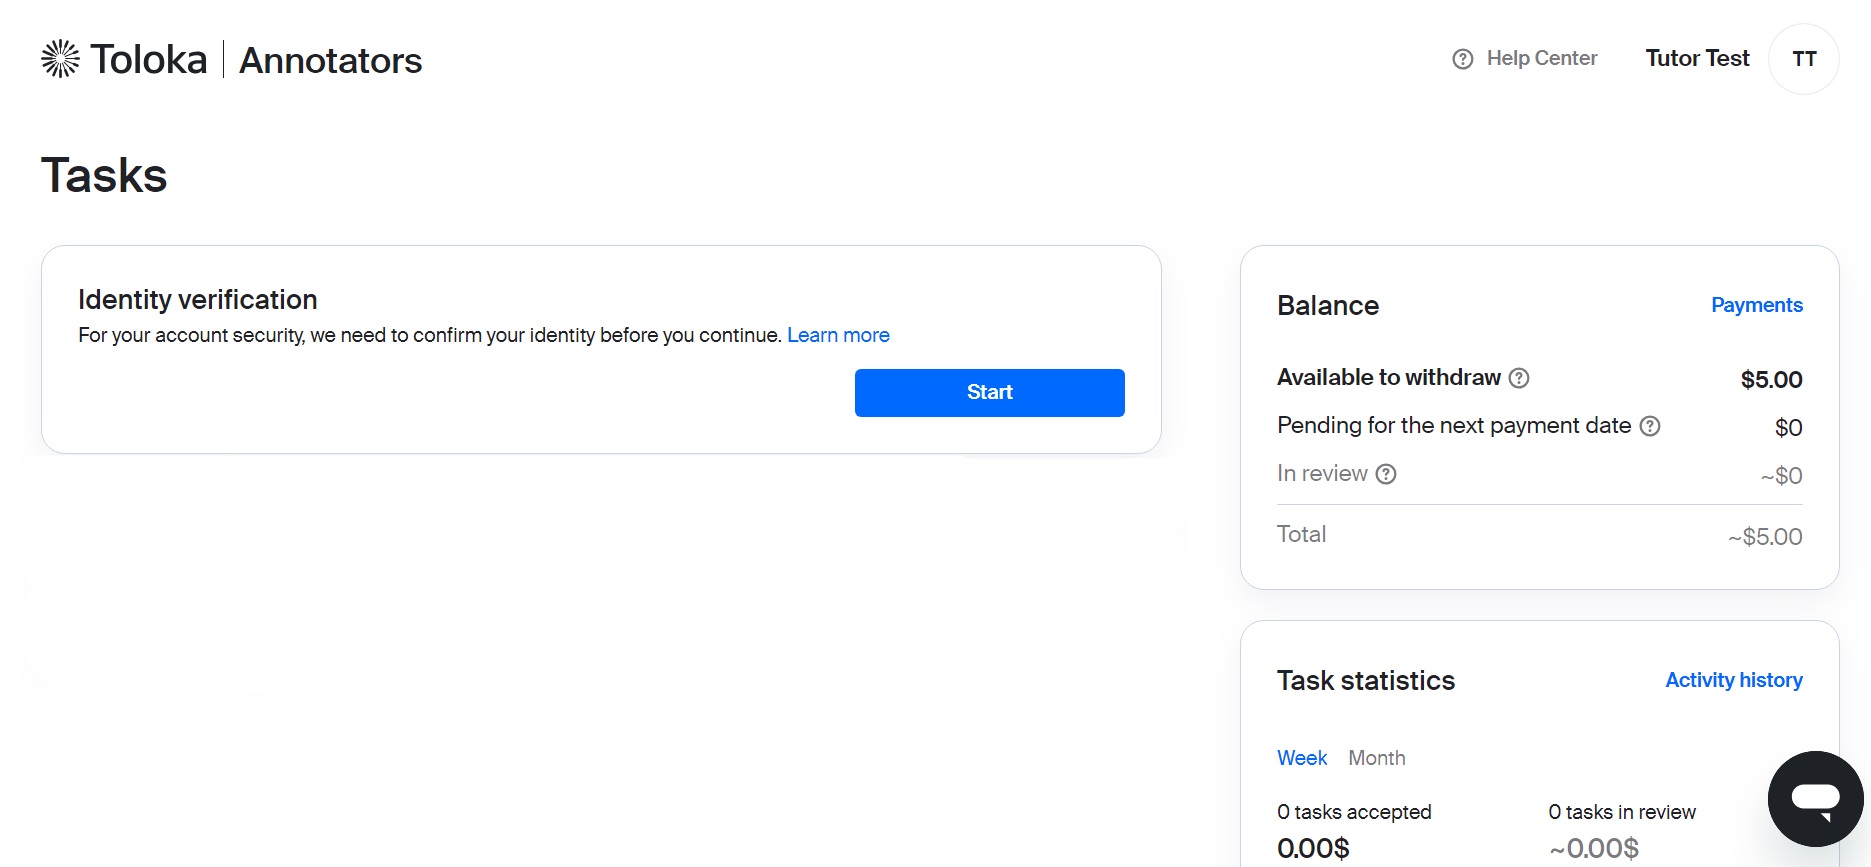1871x867 pixels.
Task: Open the Help Center link text
Action: [x=1542, y=58]
